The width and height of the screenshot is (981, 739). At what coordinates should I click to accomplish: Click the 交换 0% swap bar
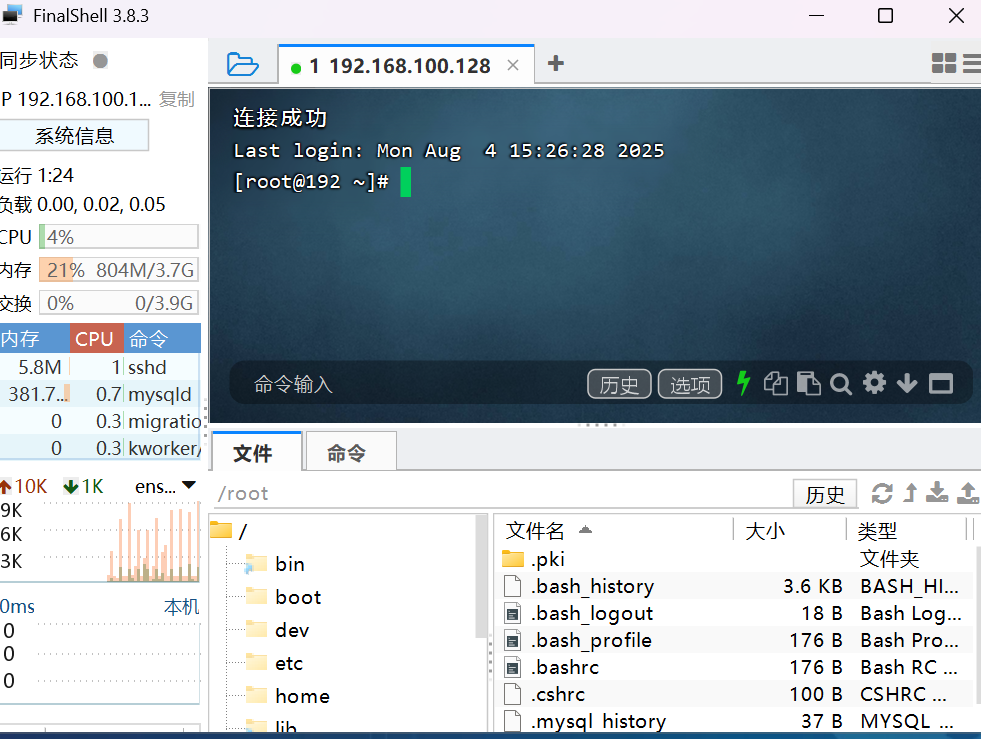click(119, 303)
